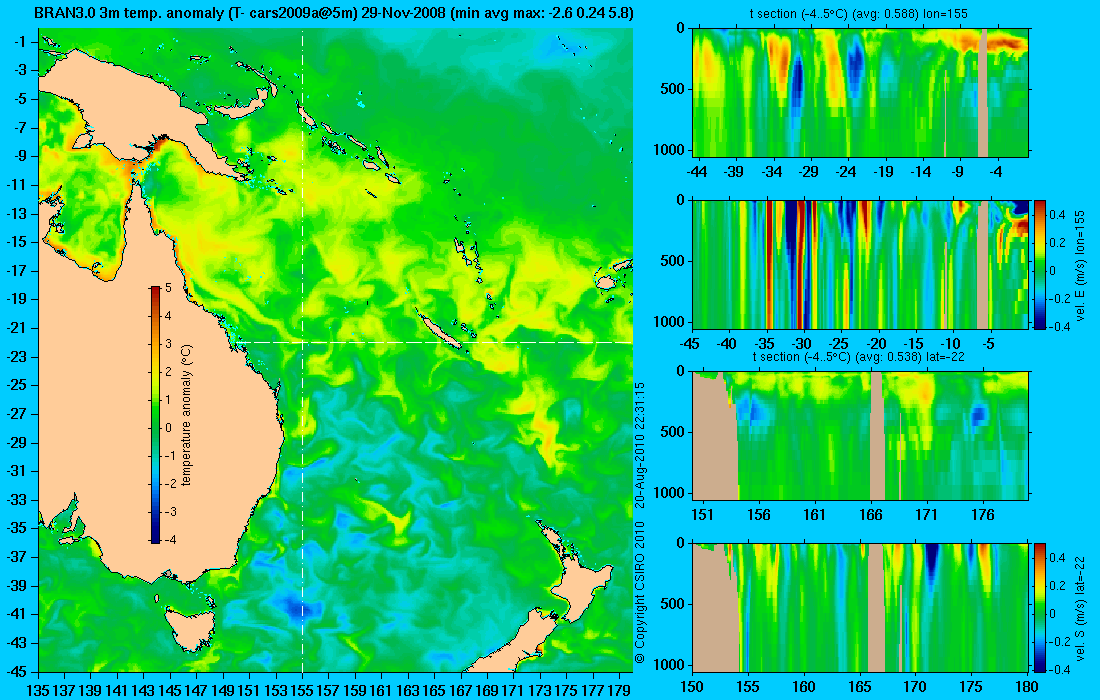This screenshot has width=1100, height=700.
Task: Click the 't section ... lat=-22' panel title
Action: [860, 356]
